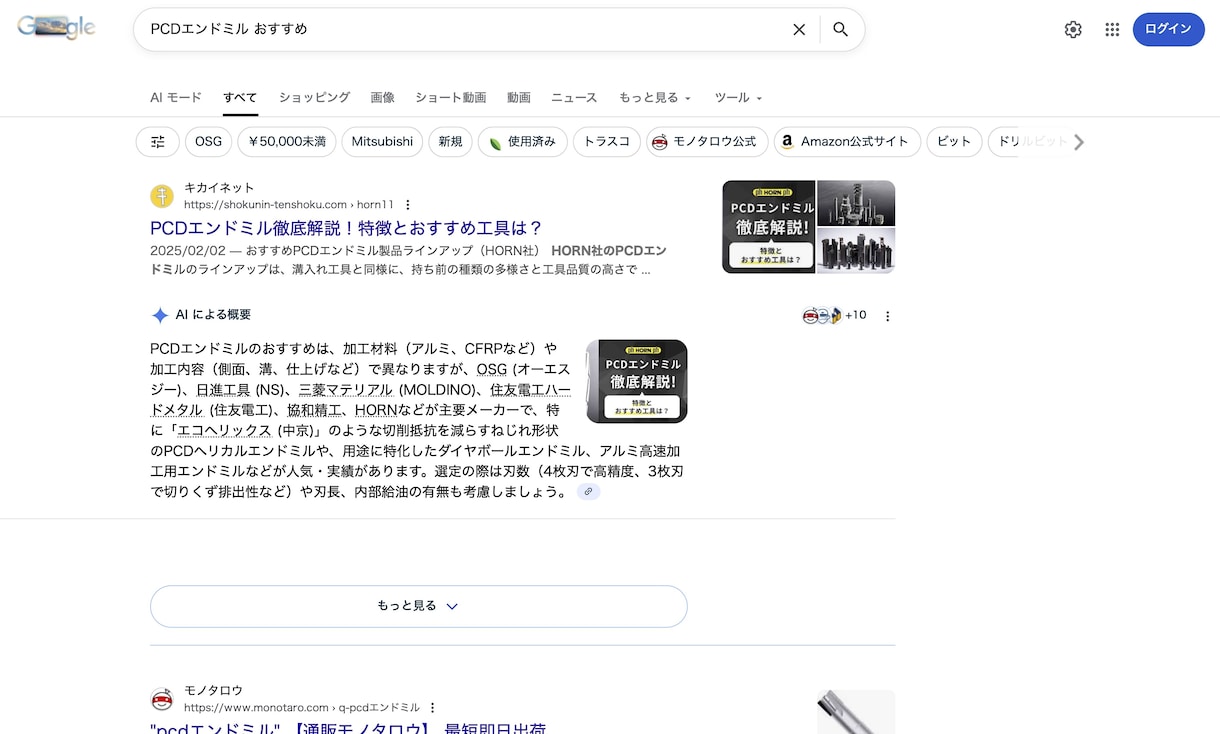Select the トラスコ filter chip

tap(607, 142)
